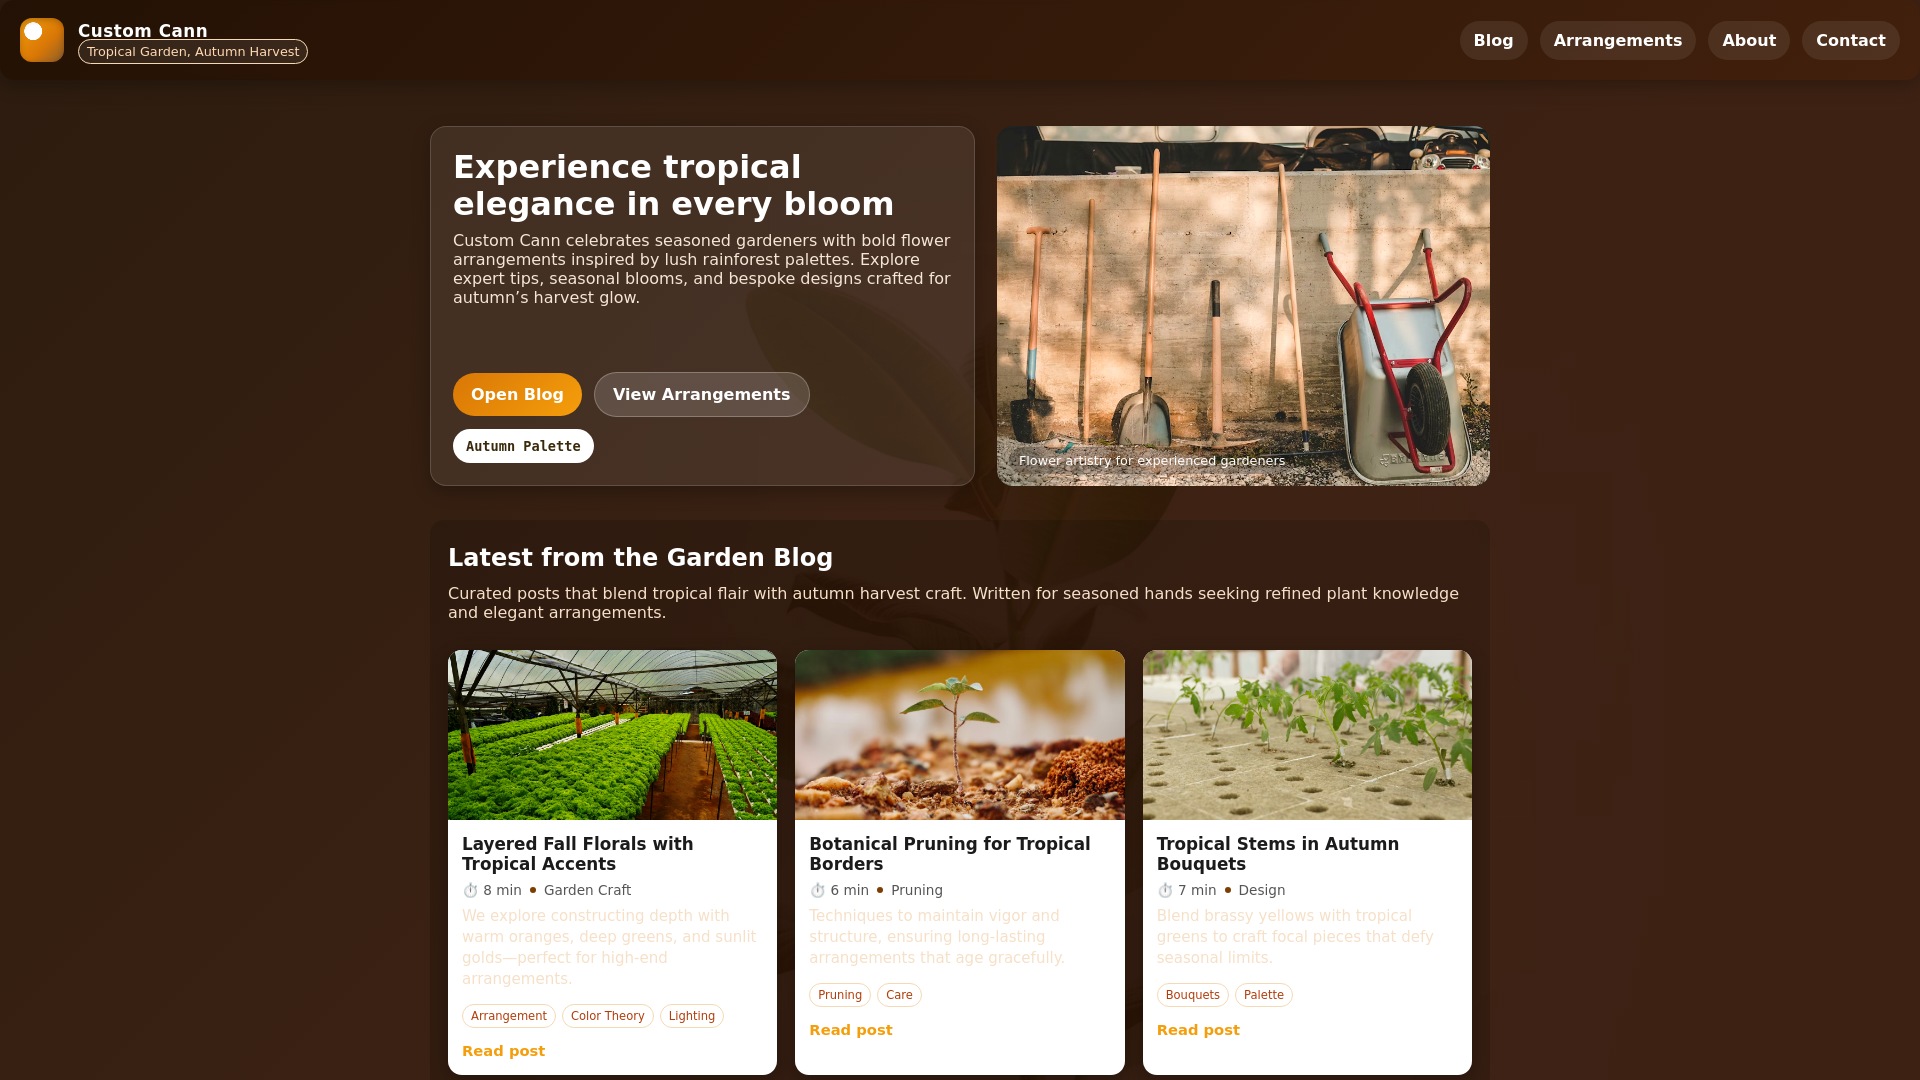The height and width of the screenshot is (1080, 1920).
Task: Read post for Botanical Pruning article
Action: point(850,1030)
